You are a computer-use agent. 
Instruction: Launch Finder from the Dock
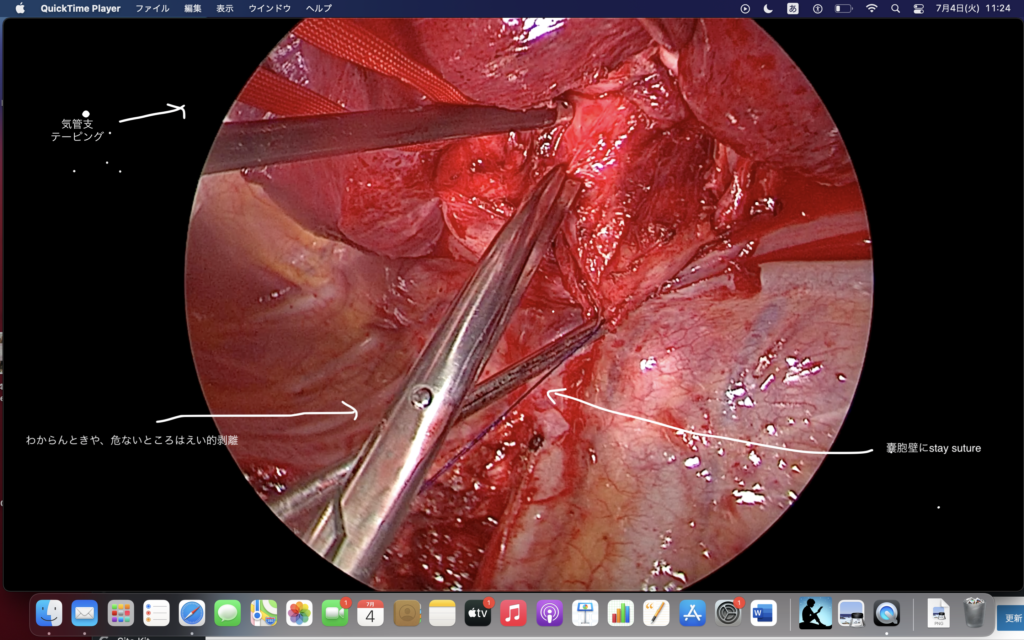[x=49, y=613]
